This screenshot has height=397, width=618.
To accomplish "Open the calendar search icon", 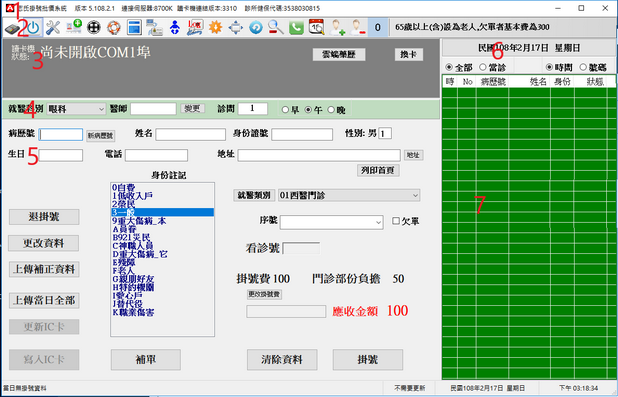I will click(316, 27).
